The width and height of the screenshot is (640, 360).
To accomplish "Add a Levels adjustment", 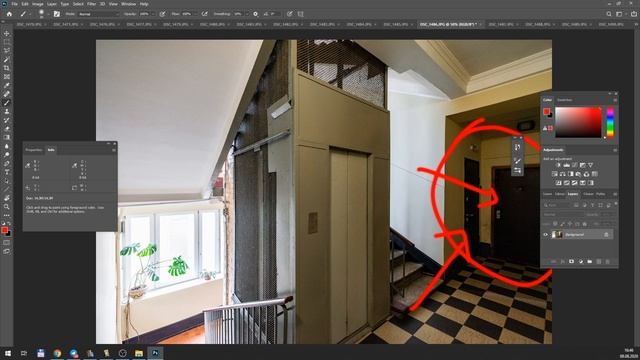I will tap(567, 165).
